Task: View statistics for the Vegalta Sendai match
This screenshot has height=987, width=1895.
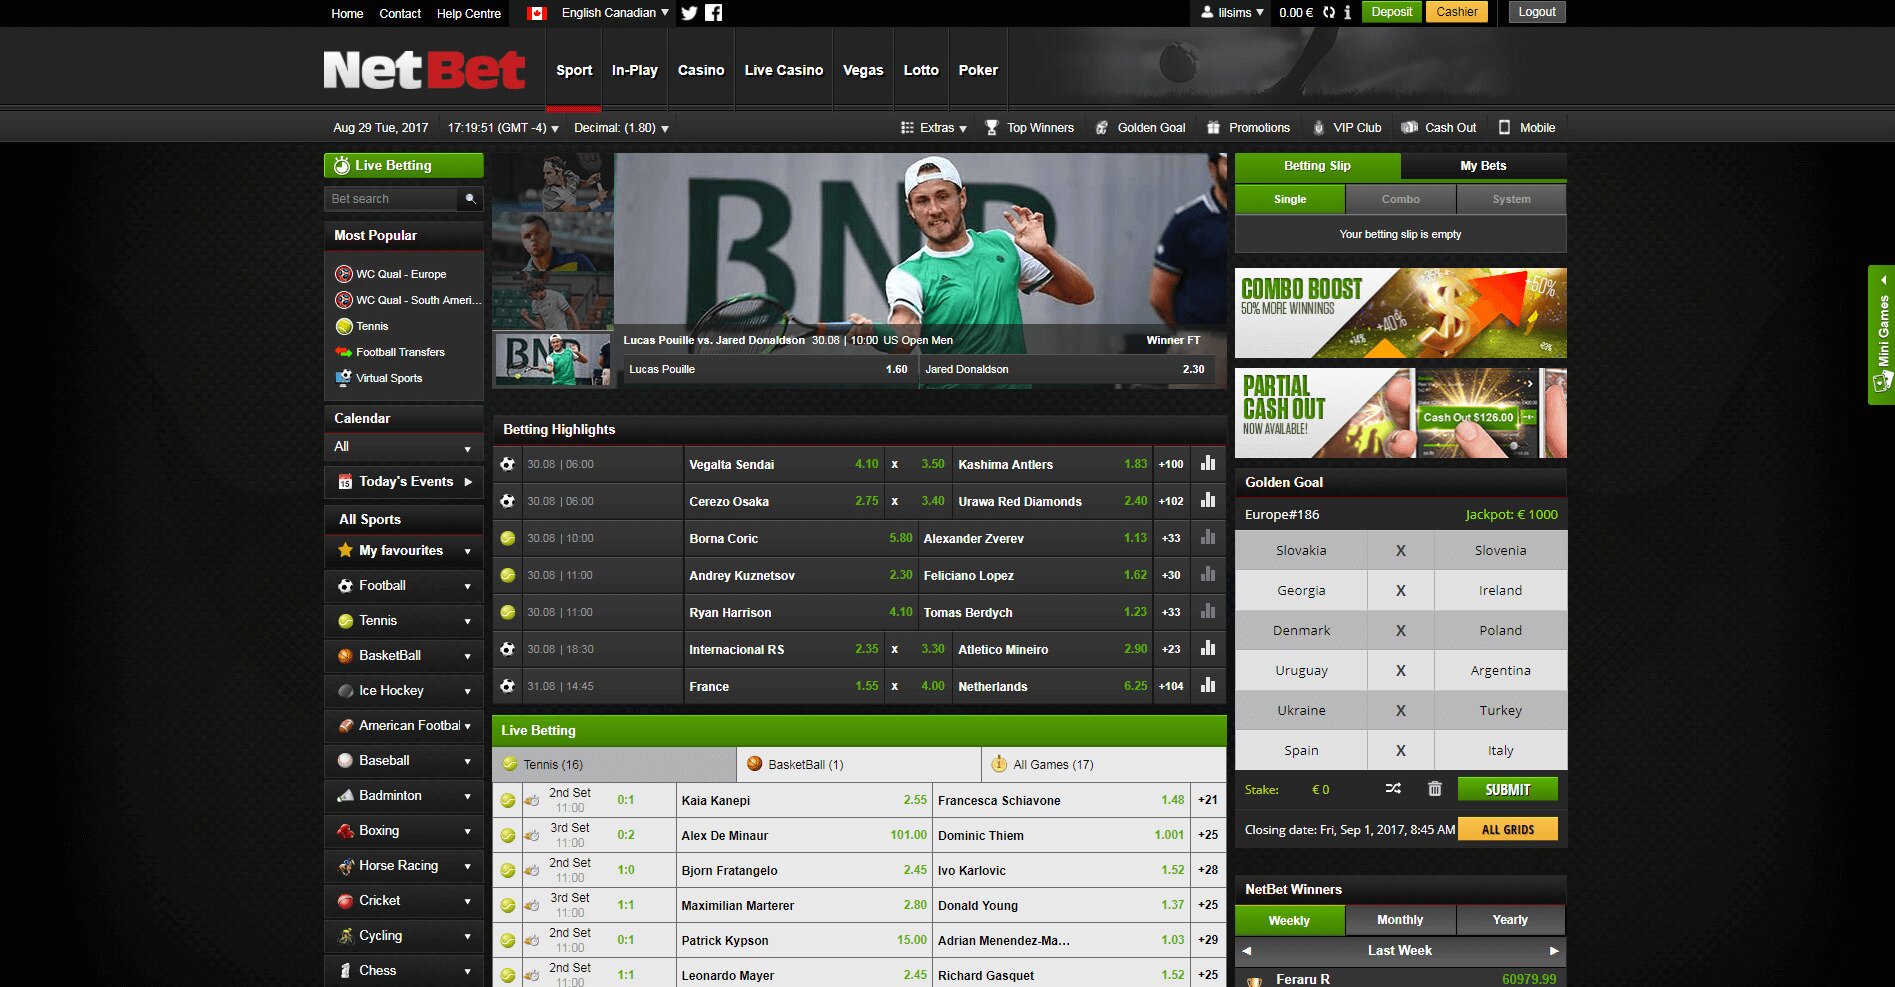Action: pyautogui.click(x=1208, y=463)
